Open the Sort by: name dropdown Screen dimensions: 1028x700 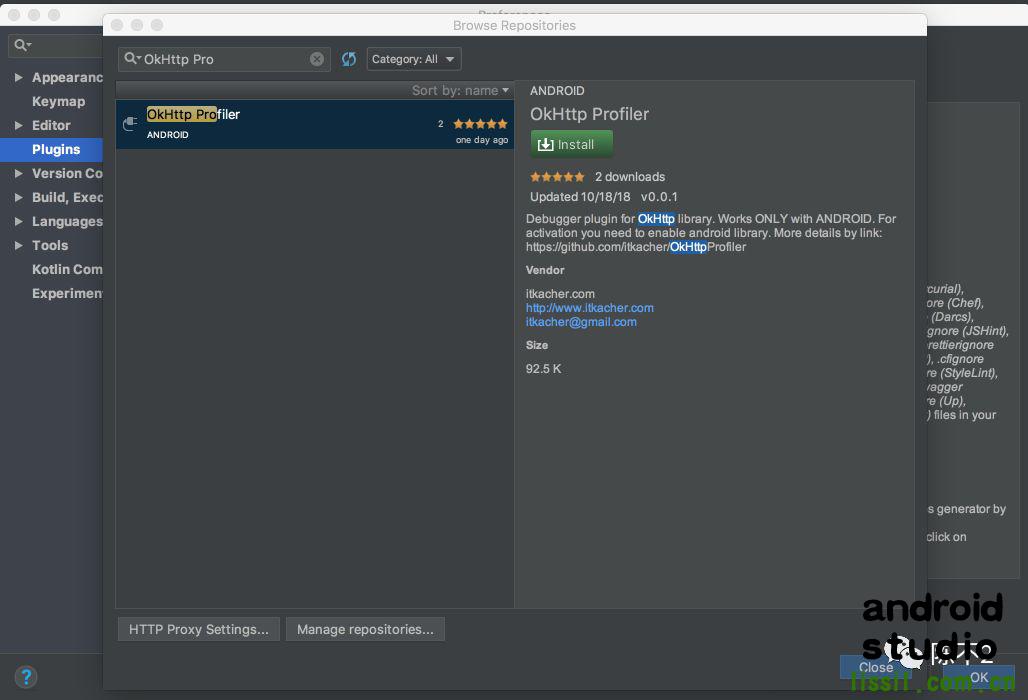460,90
